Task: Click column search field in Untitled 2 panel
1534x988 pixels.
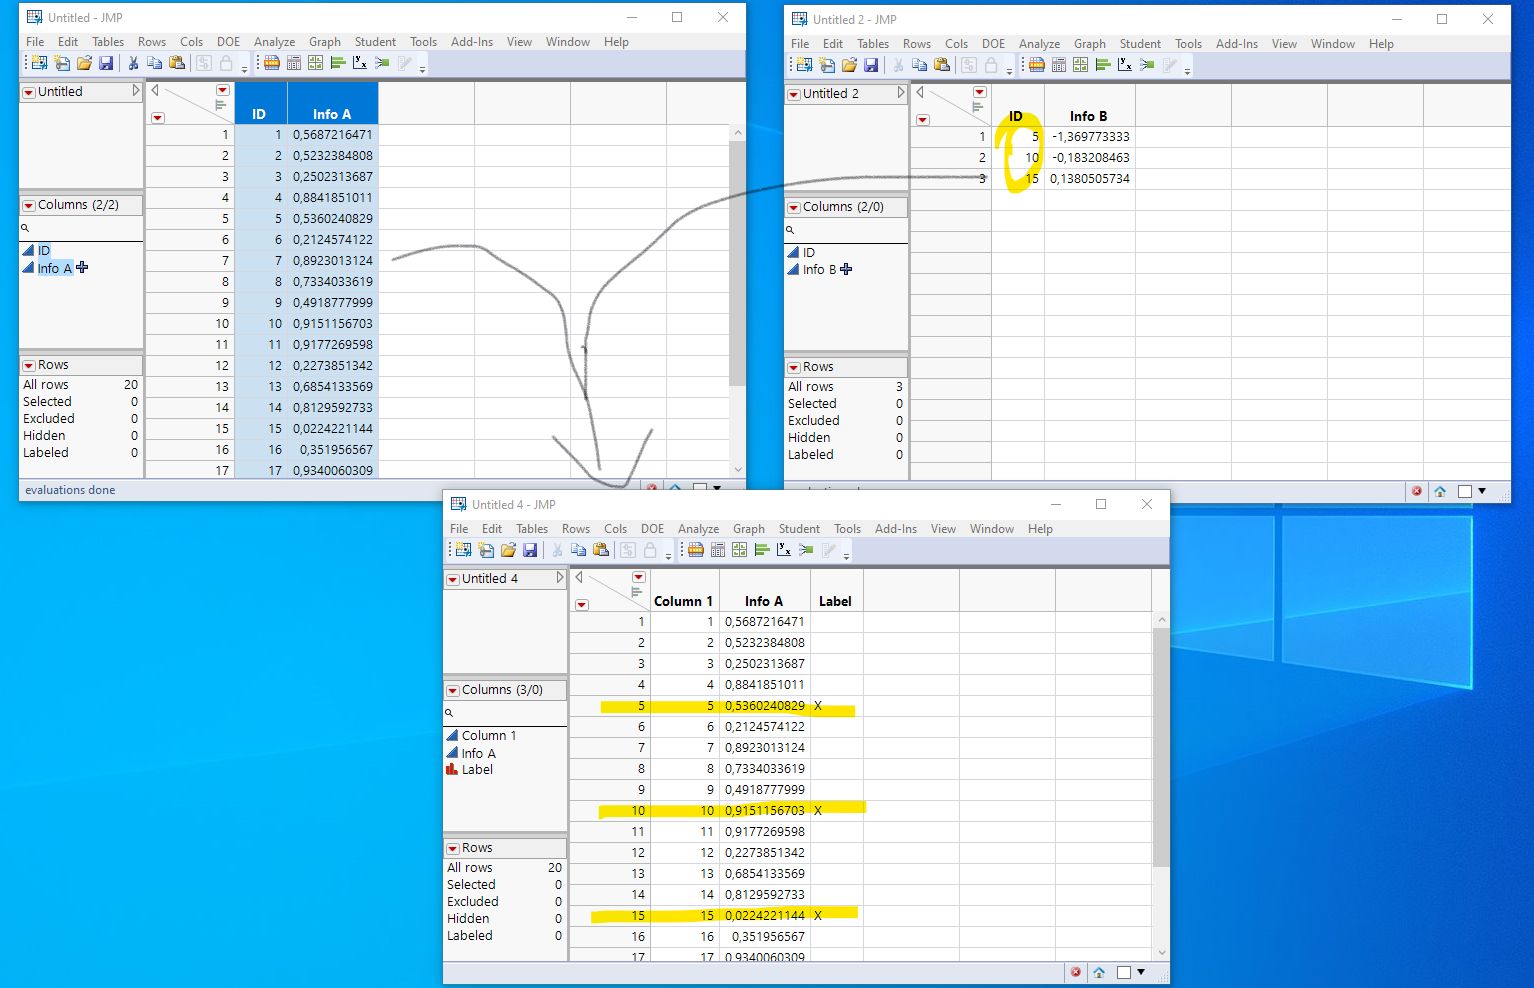Action: [x=850, y=230]
